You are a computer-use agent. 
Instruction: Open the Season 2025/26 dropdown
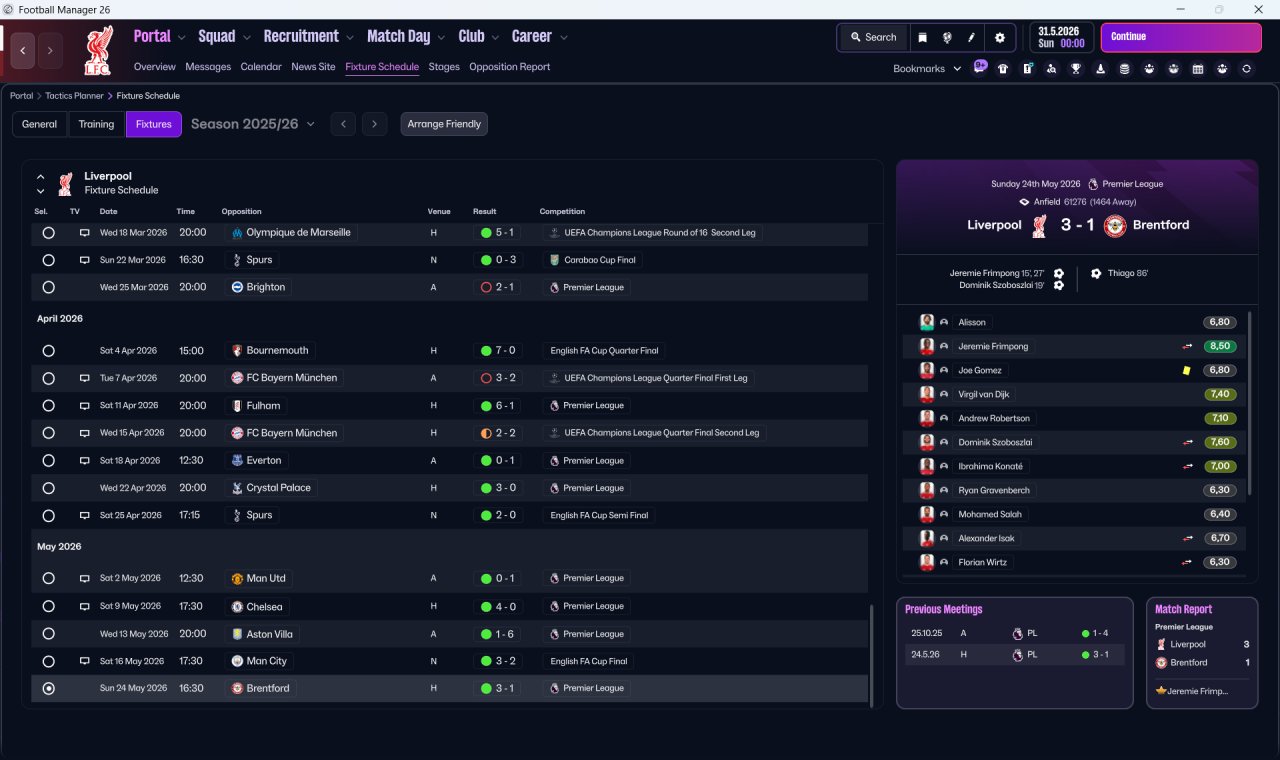coord(253,124)
